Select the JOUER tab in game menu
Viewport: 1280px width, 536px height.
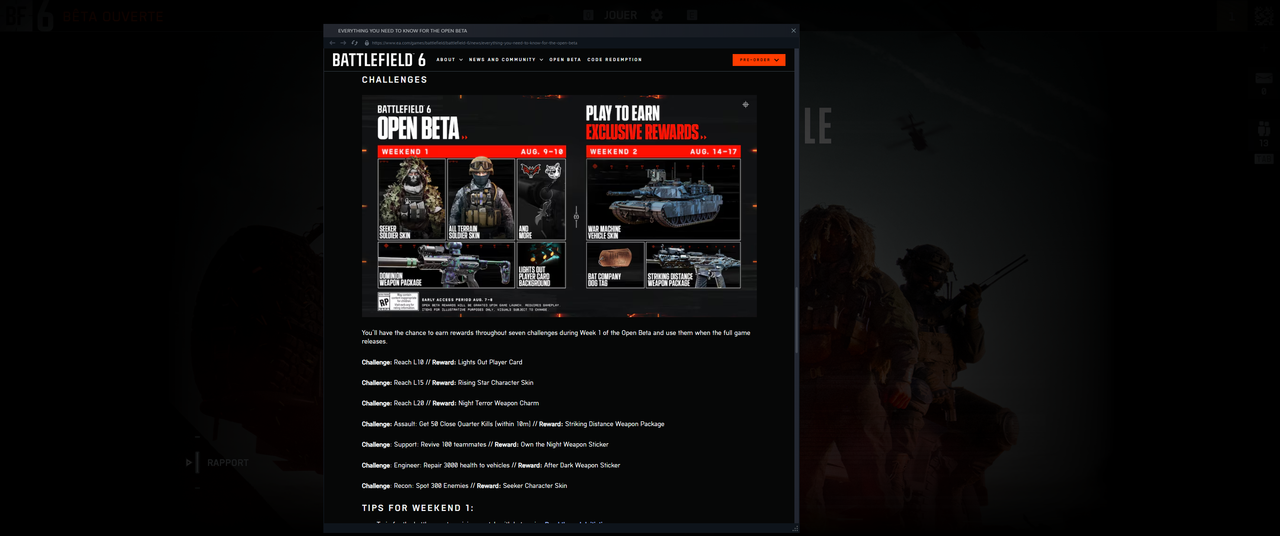click(621, 16)
